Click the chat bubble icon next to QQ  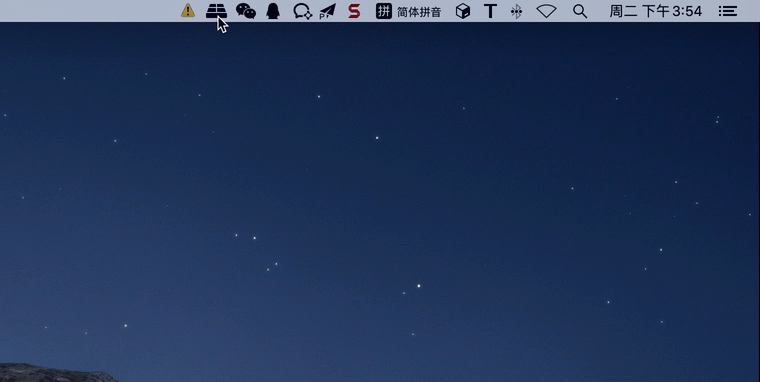(302, 11)
